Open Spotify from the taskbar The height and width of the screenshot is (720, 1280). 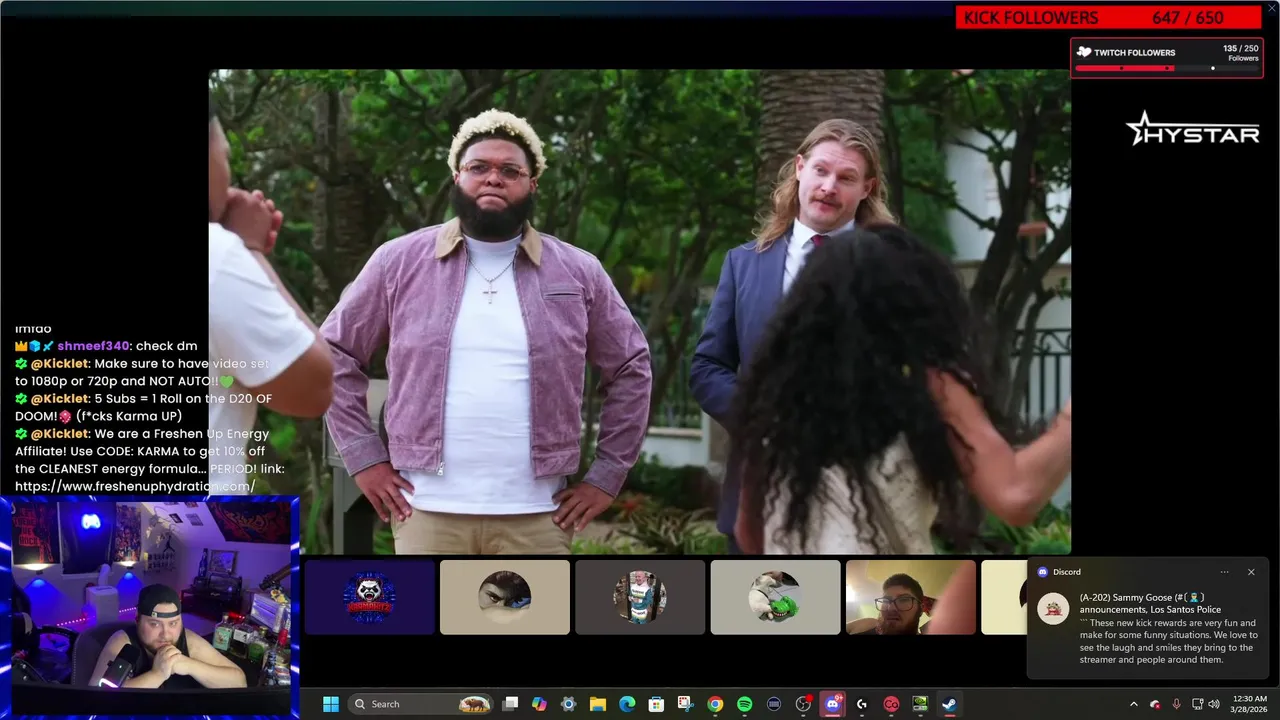pyautogui.click(x=744, y=704)
